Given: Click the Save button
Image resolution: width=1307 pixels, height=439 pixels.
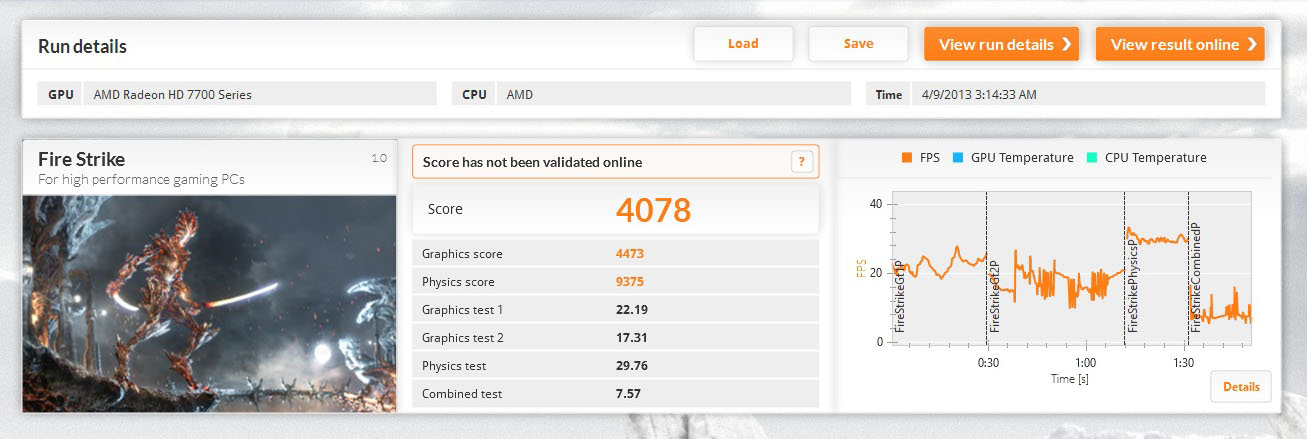Looking at the screenshot, I should 858,44.
